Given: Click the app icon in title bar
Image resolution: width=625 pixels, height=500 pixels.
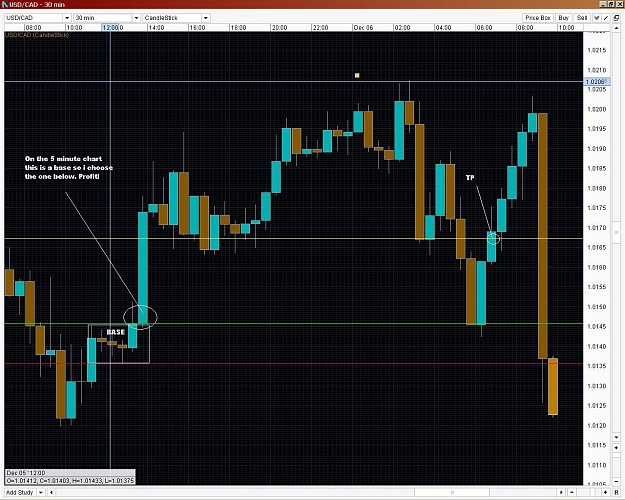Looking at the screenshot, I should coord(5,4).
